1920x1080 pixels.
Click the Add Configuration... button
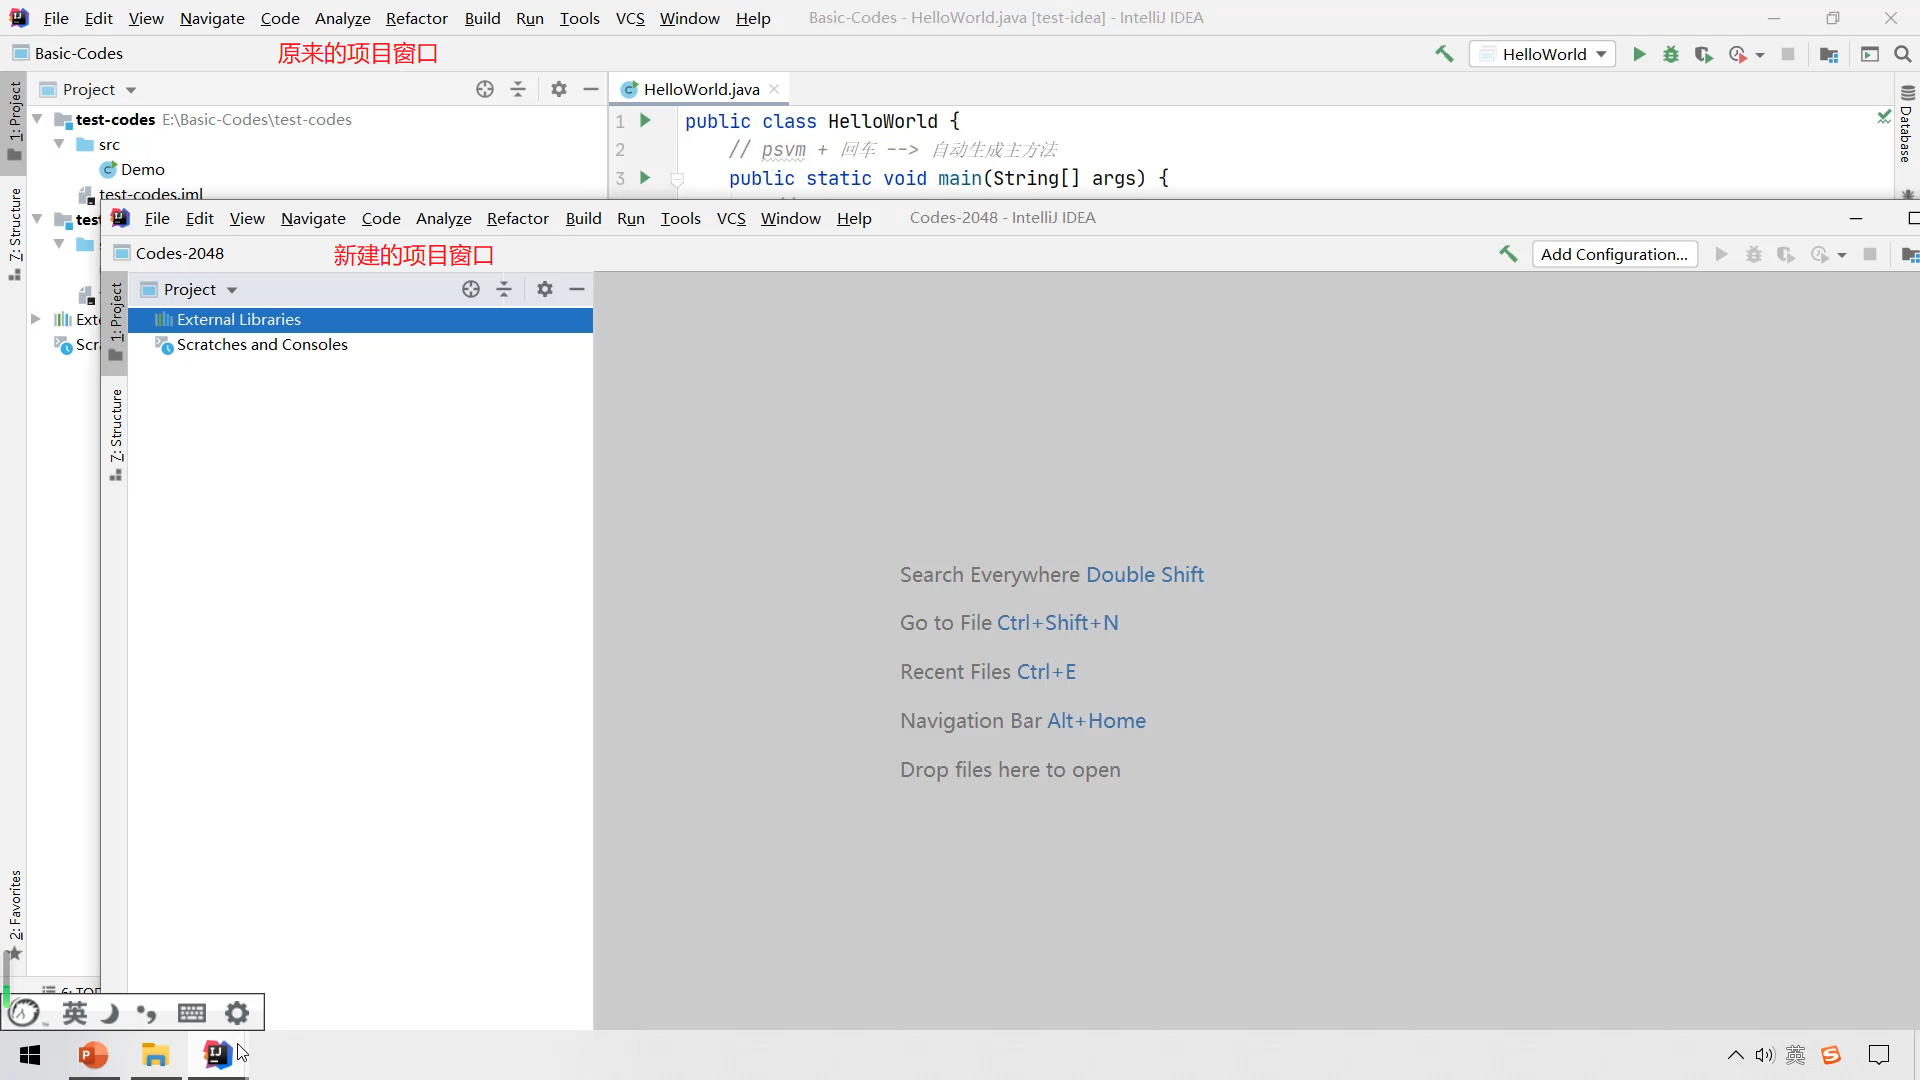(1613, 254)
